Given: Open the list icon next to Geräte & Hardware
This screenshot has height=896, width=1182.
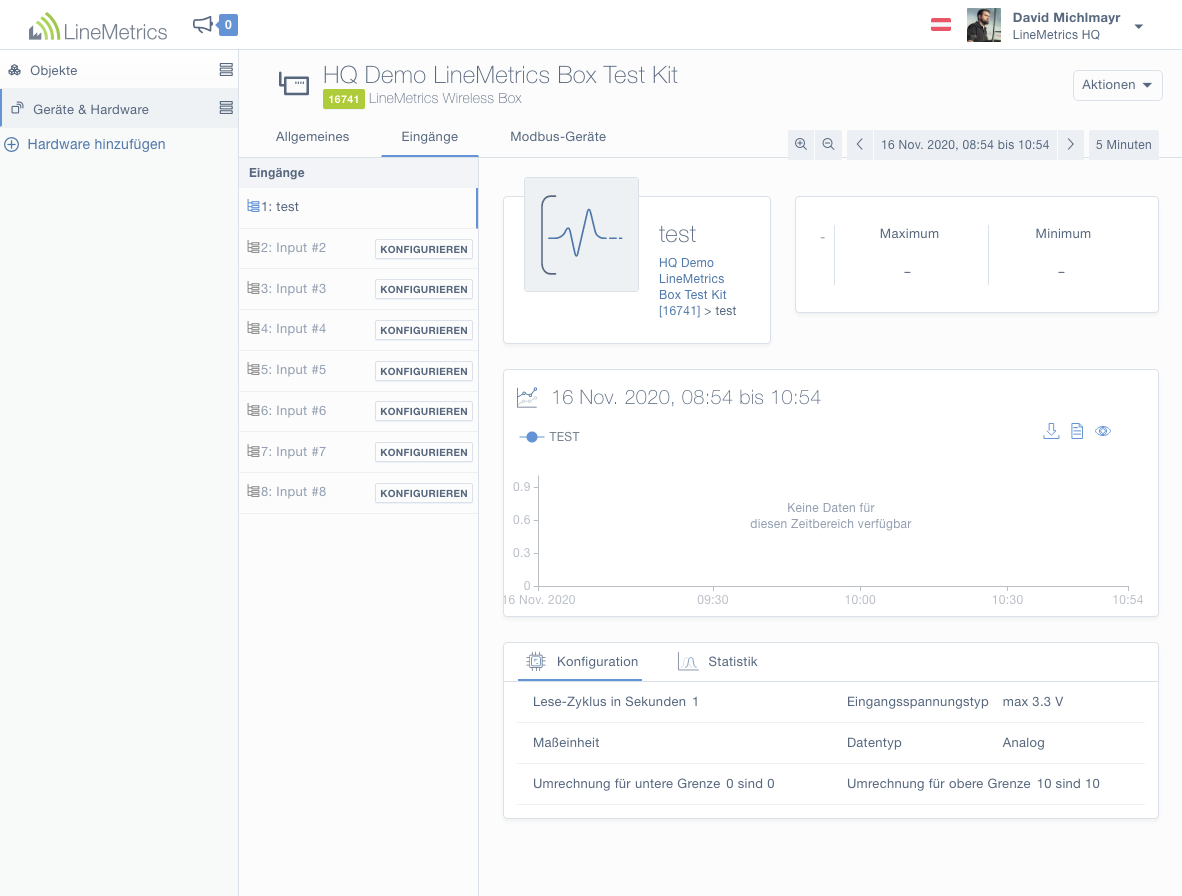Looking at the screenshot, I should [x=226, y=108].
